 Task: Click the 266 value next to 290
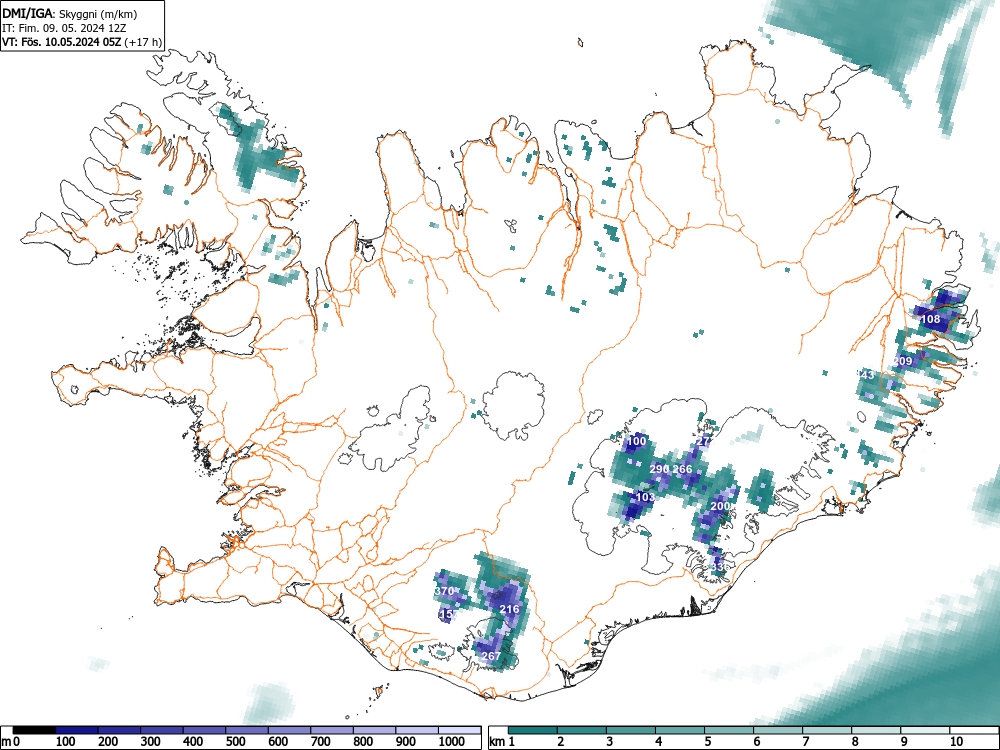click(x=682, y=469)
